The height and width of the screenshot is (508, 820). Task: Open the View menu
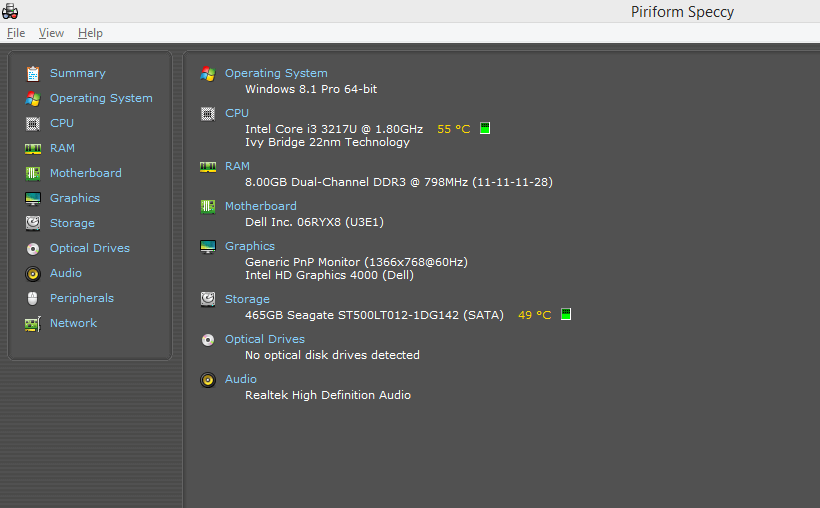pyautogui.click(x=51, y=33)
